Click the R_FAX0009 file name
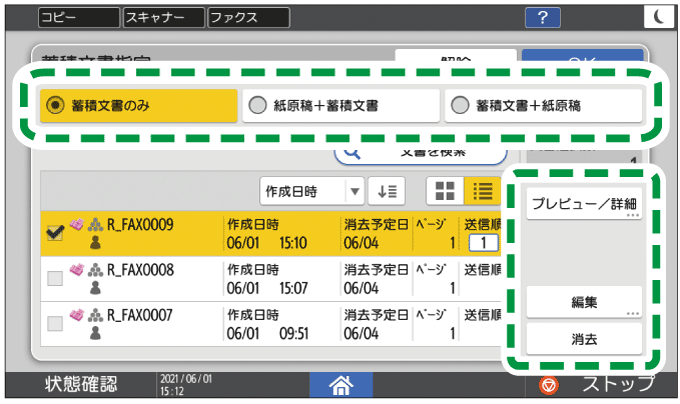This screenshot has width=680, height=404. [x=140, y=224]
